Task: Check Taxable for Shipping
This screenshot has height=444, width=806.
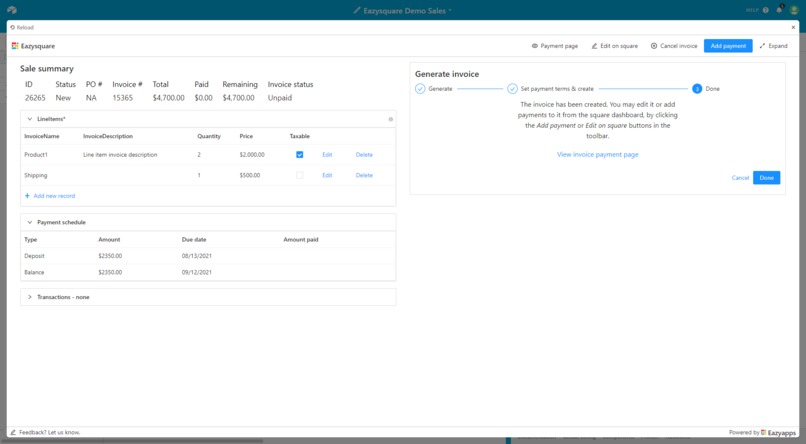Action: pyautogui.click(x=300, y=175)
